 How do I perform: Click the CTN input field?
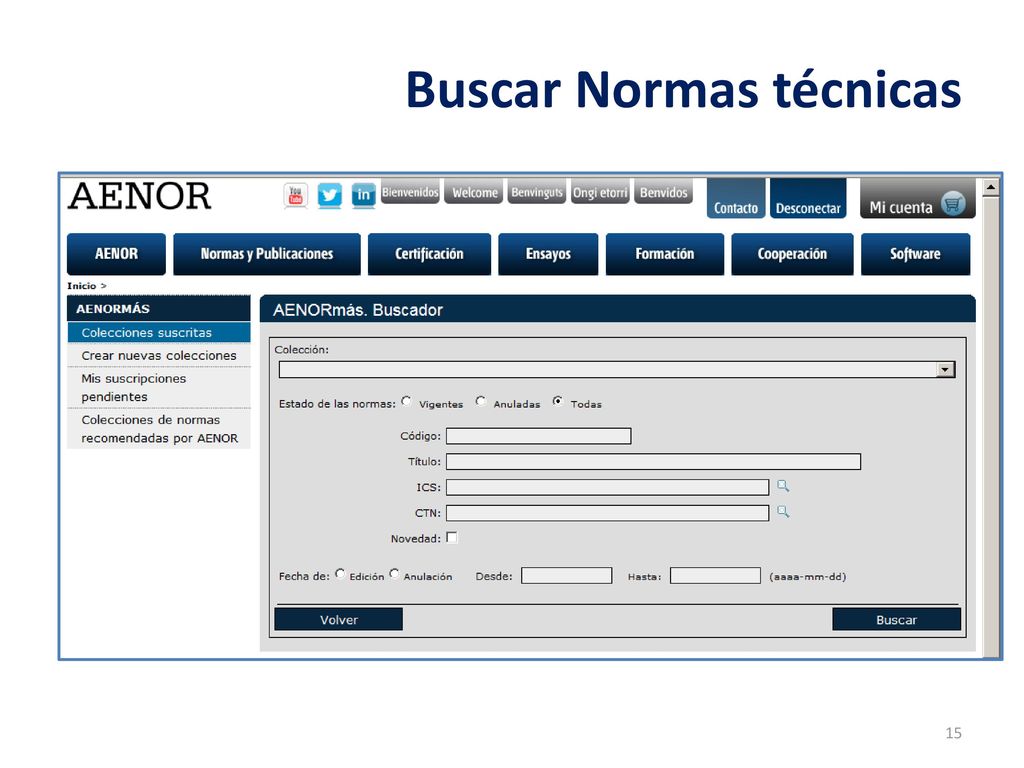pyautogui.click(x=607, y=513)
